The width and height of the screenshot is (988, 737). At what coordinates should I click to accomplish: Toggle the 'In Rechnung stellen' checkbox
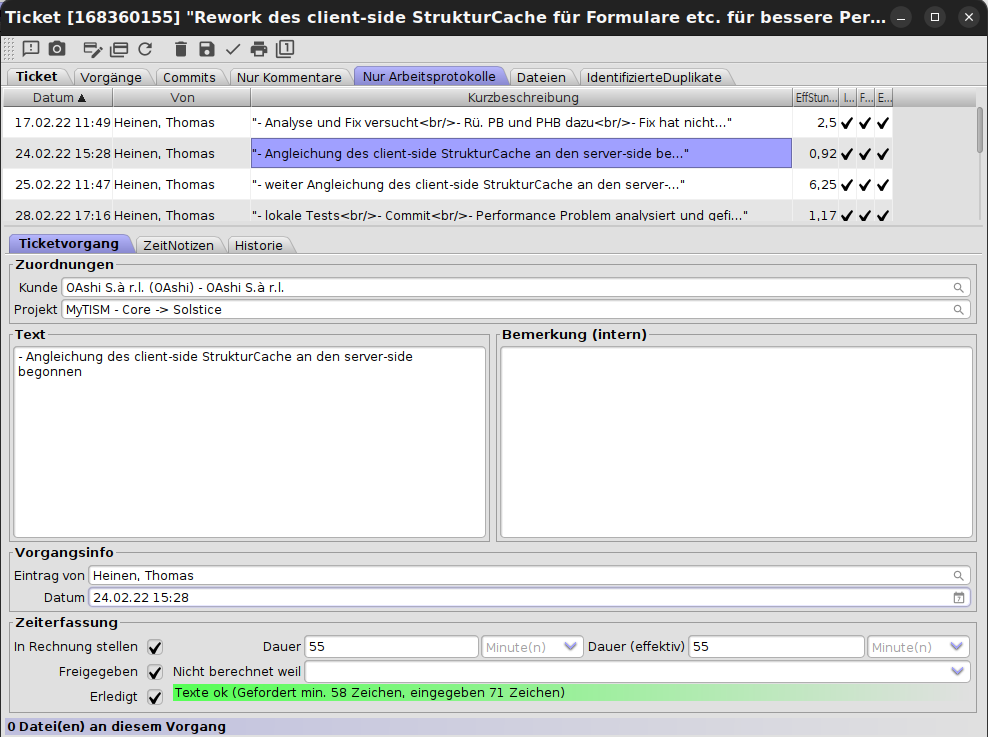[155, 647]
